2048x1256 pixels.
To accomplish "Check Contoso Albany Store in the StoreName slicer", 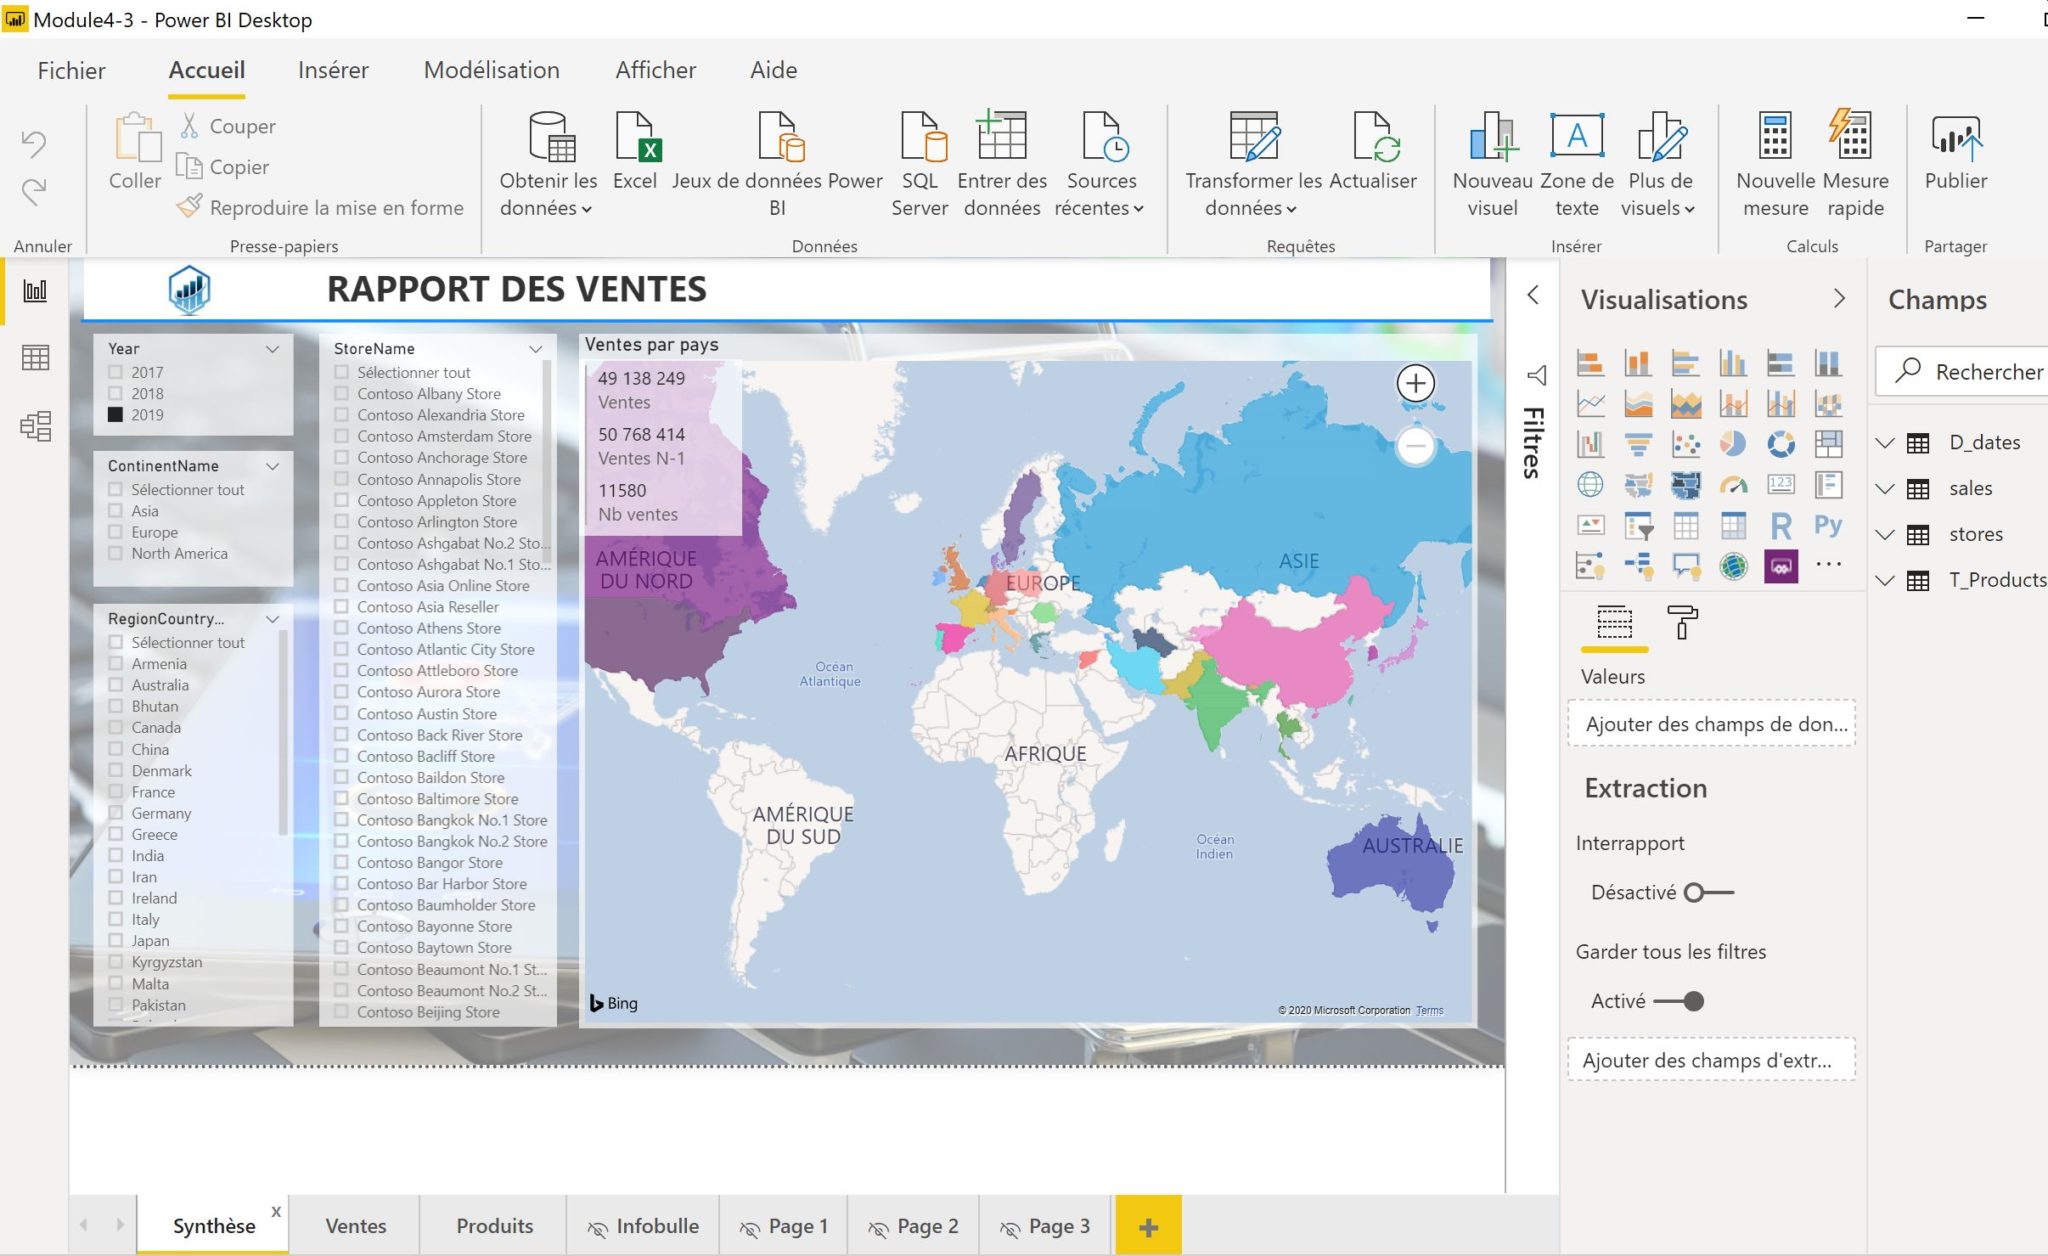I will pos(341,393).
